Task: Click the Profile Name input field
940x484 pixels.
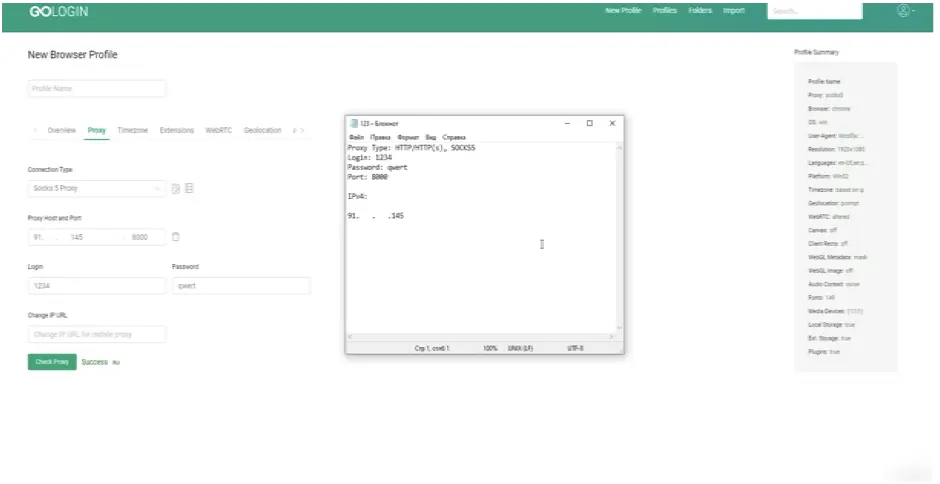Action: coord(96,89)
